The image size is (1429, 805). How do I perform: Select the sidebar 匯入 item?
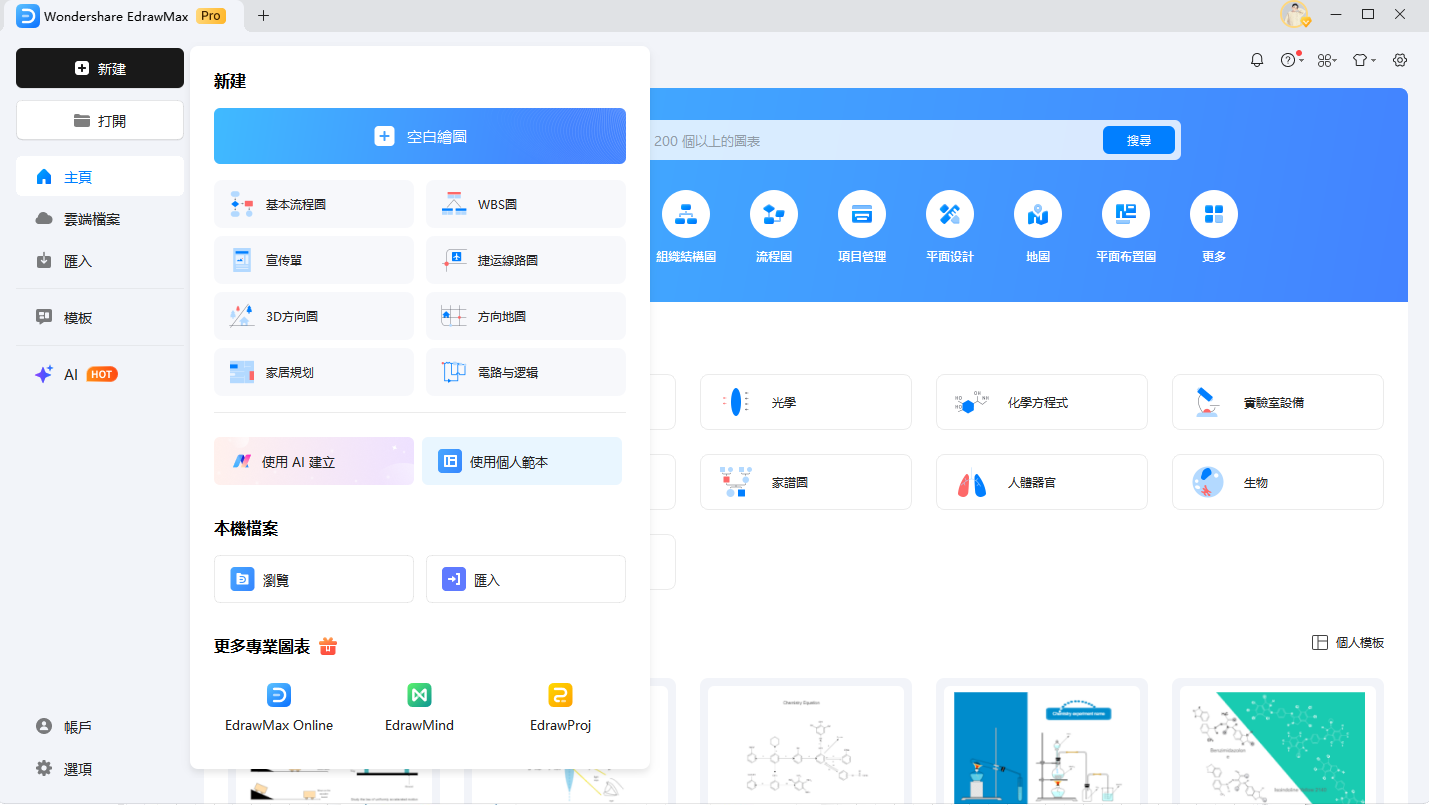pos(100,261)
